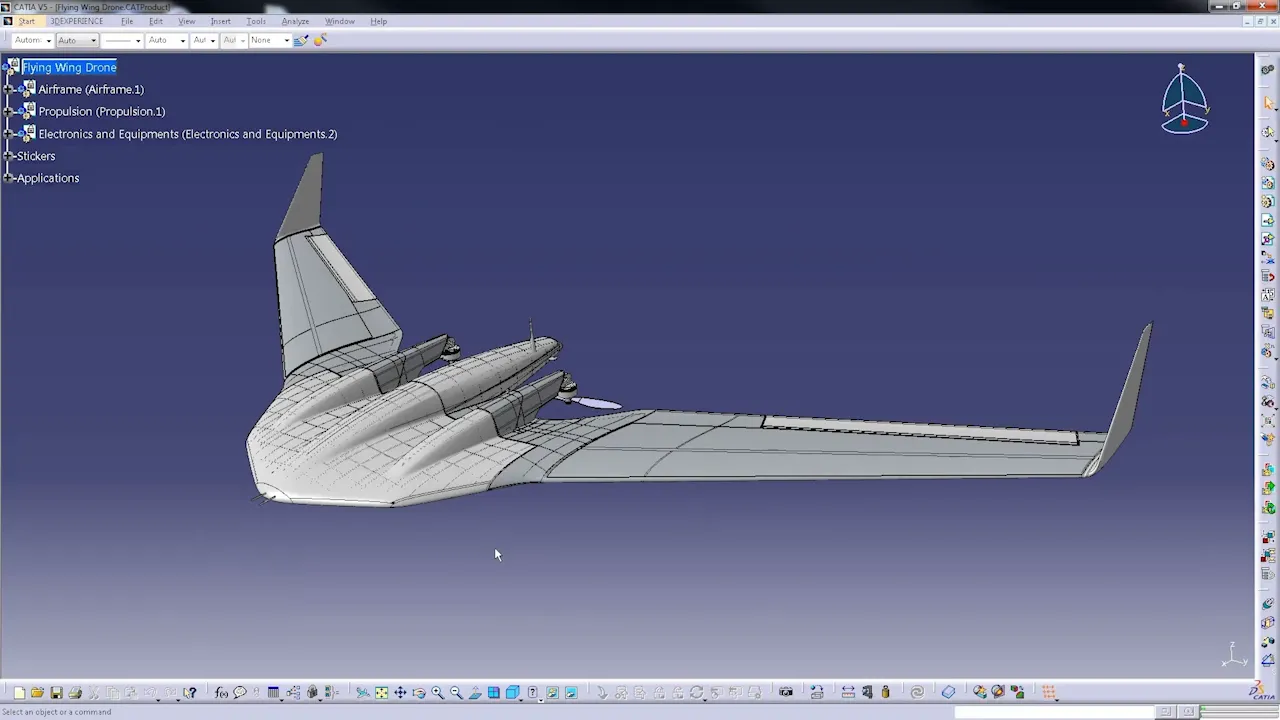Click the Fit All In icon
Screen dimensions: 1280x720
[381, 692]
